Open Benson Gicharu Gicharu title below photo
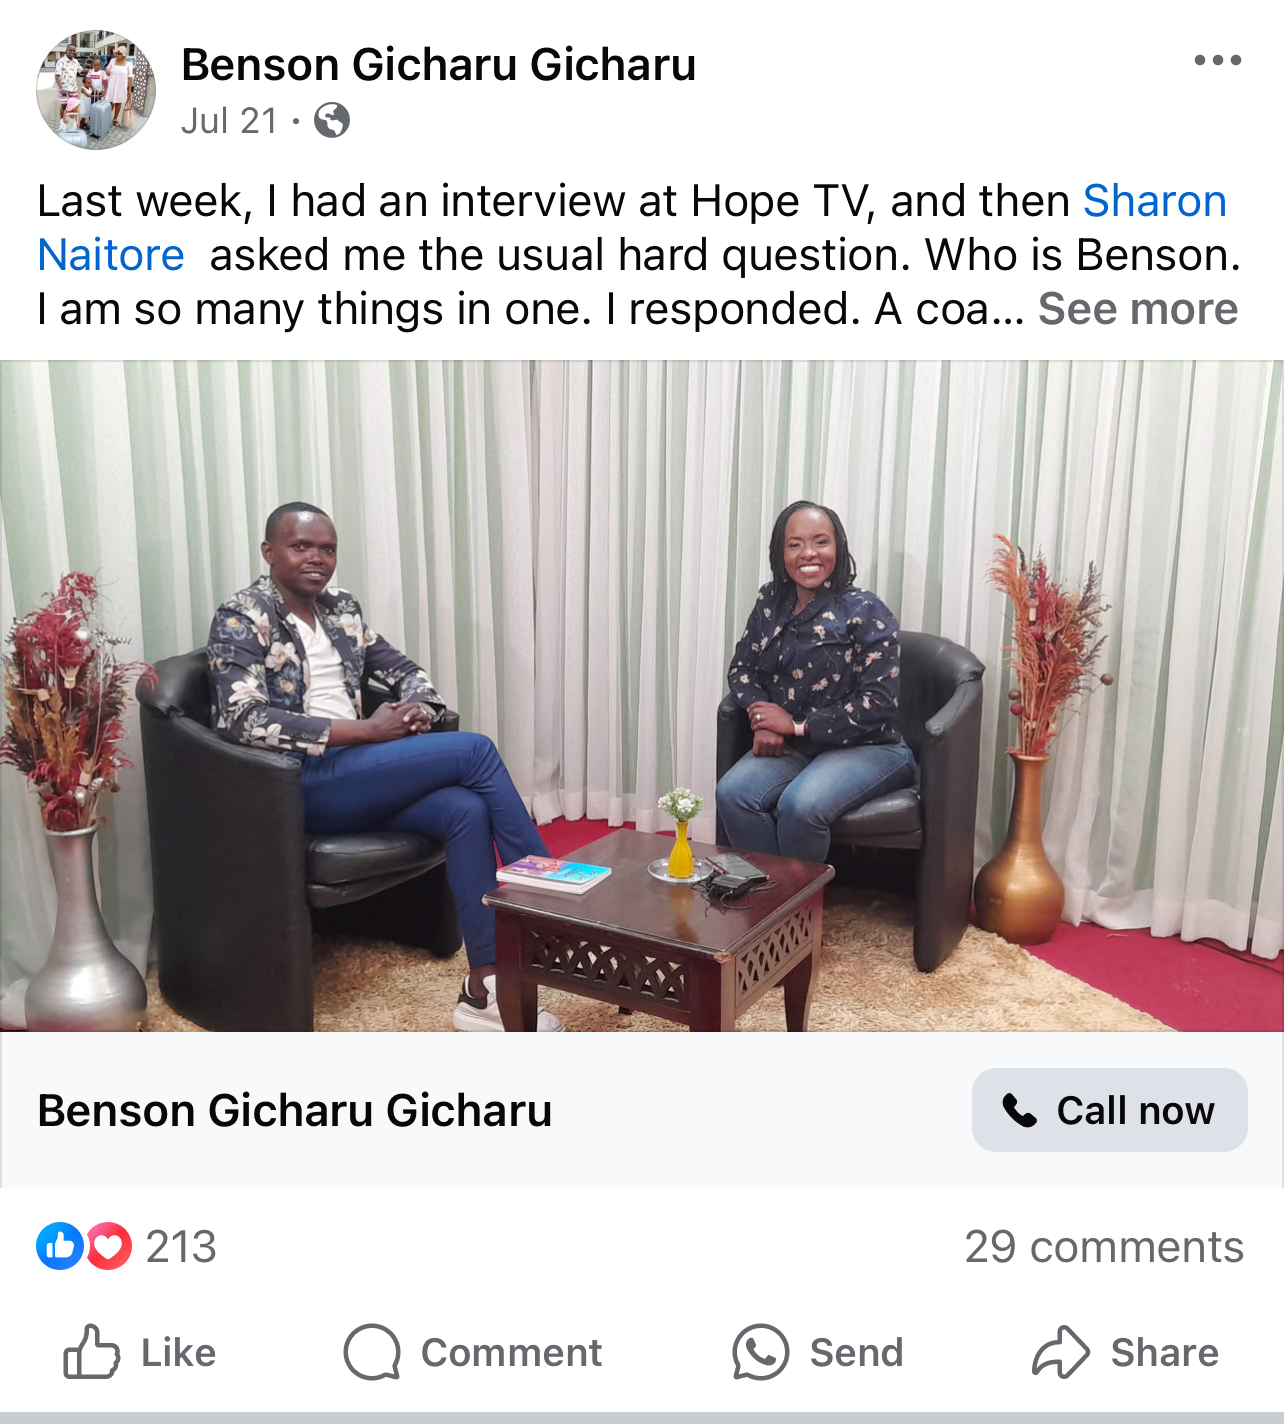Screen dimensions: 1284x1428 295,1111
